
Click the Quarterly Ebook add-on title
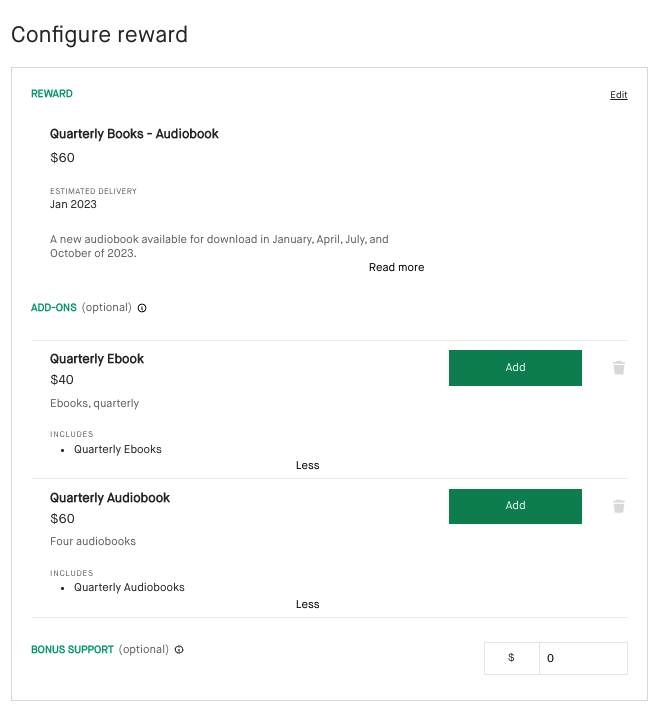coord(97,359)
